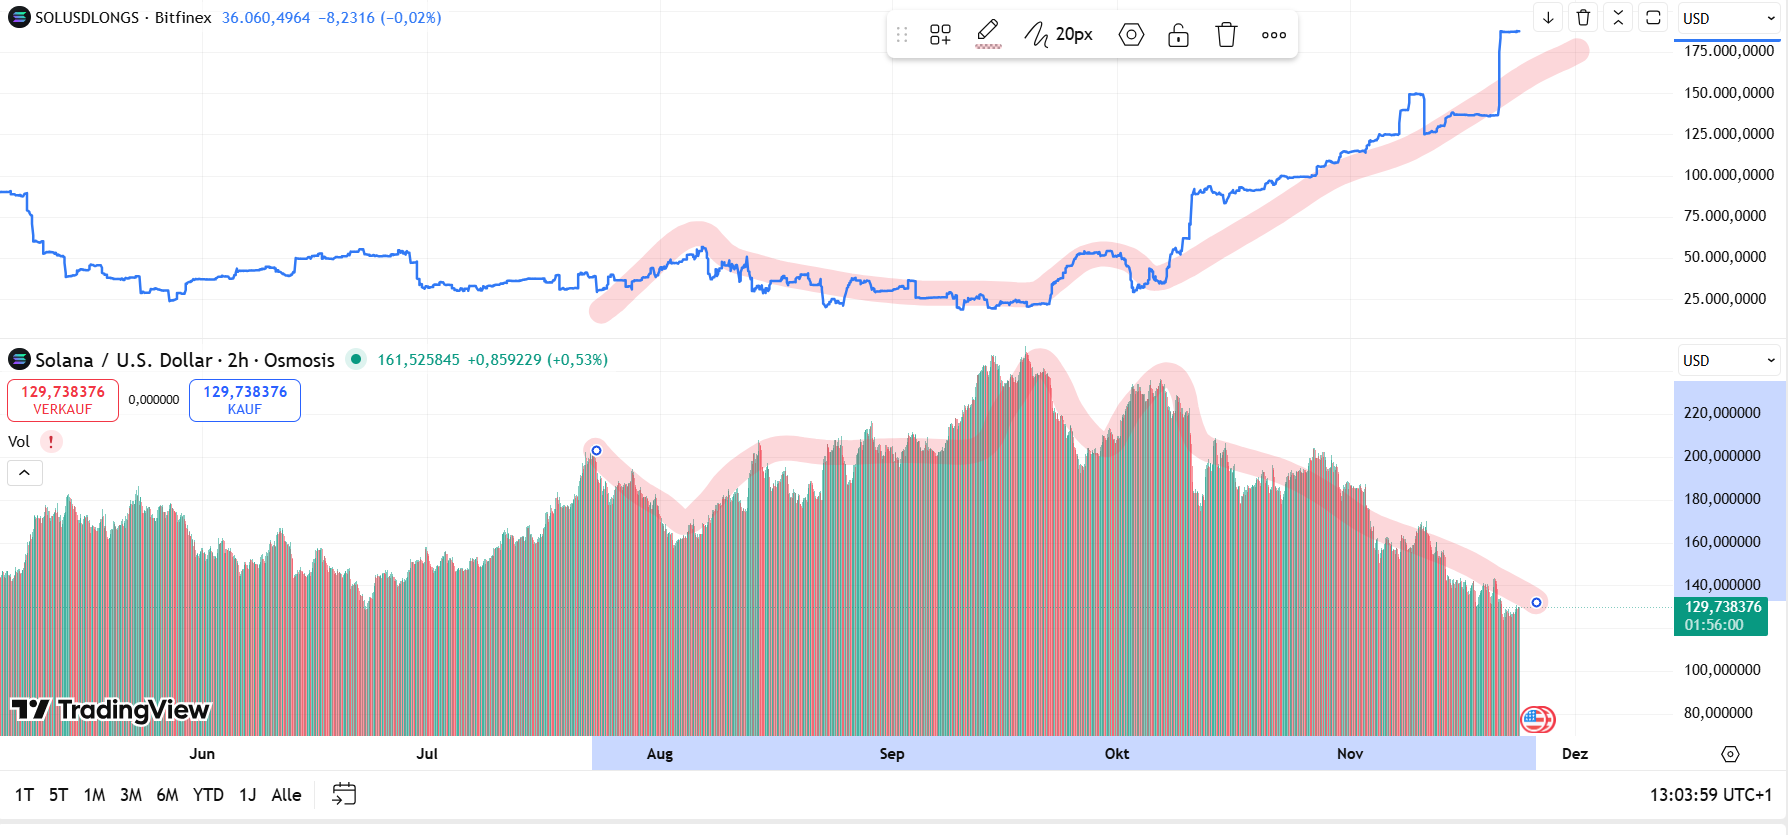Open the top pane USD currency dropdown
Viewport: 1788px width, 835px height.
coord(1728,18)
